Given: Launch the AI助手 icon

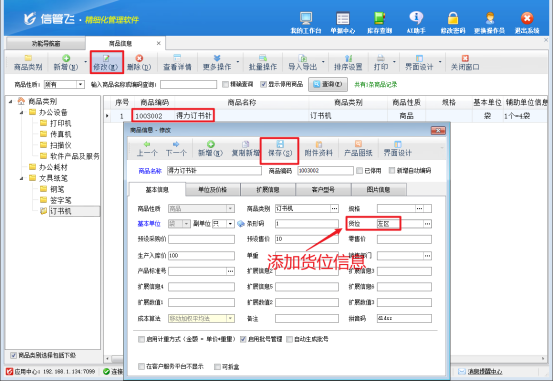Looking at the screenshot, I should (416, 23).
